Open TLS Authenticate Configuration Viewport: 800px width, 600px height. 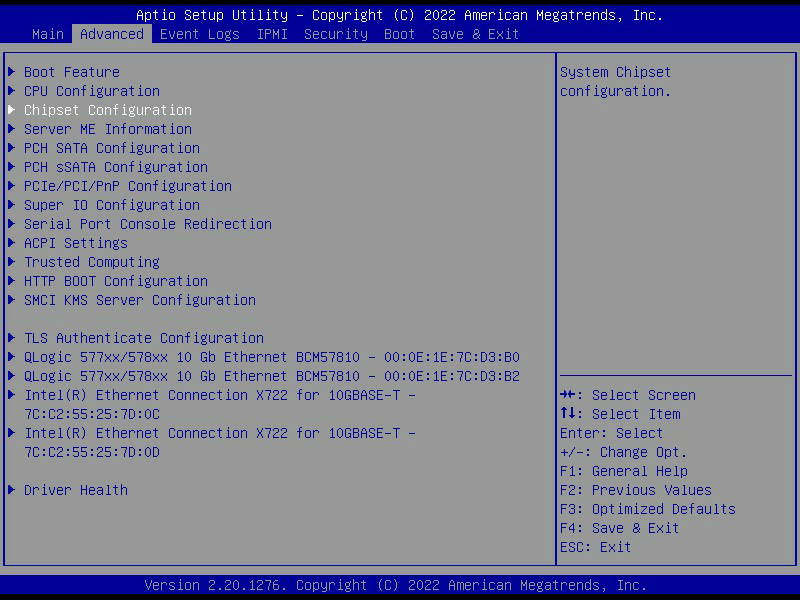pos(144,338)
